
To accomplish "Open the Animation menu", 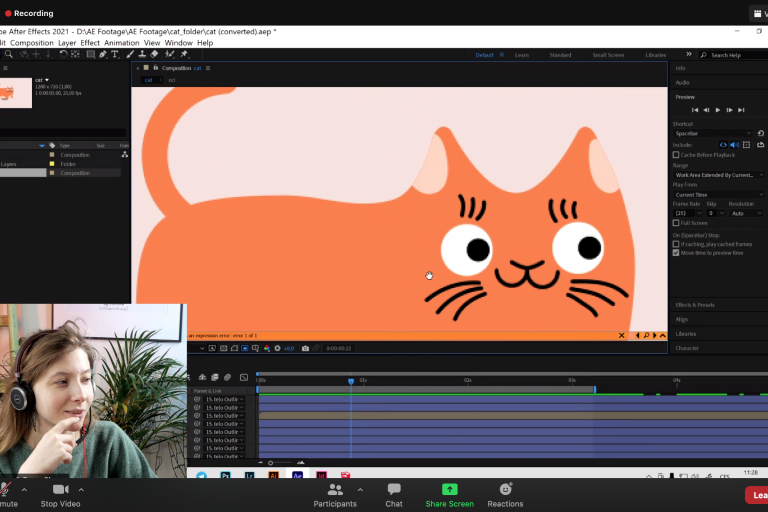I will [x=121, y=43].
